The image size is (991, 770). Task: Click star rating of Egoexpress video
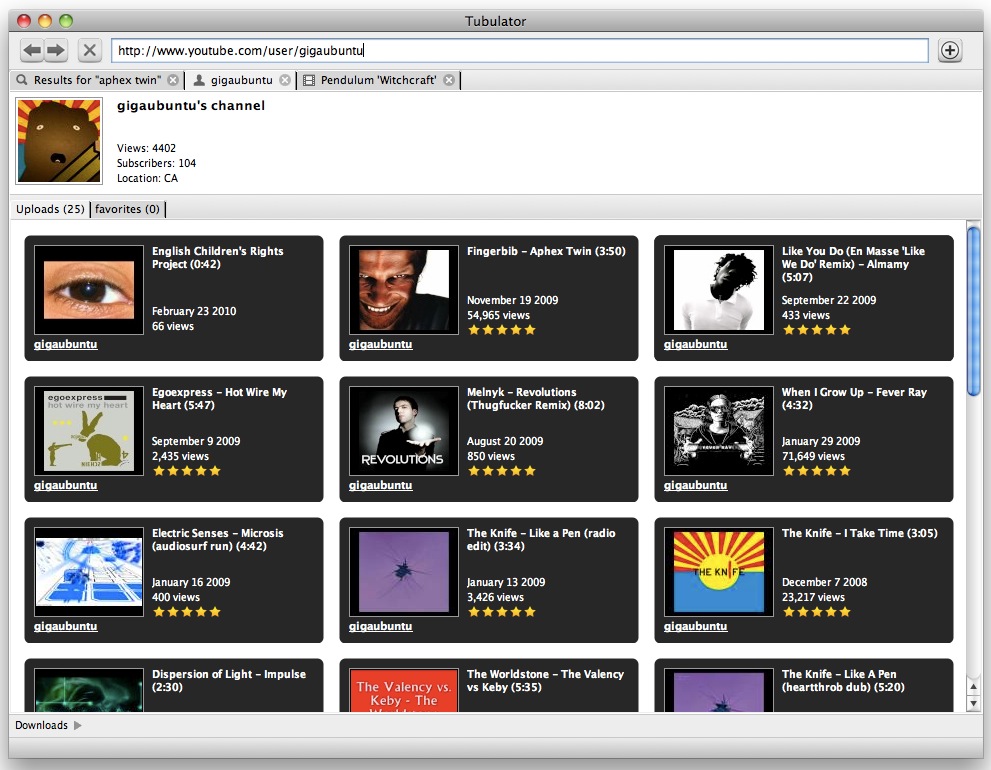[187, 470]
